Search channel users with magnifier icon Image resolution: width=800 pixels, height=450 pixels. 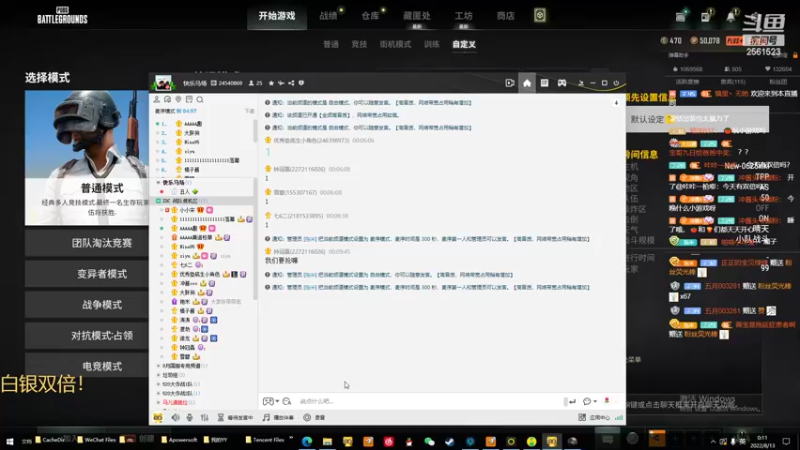pyautogui.click(x=200, y=99)
